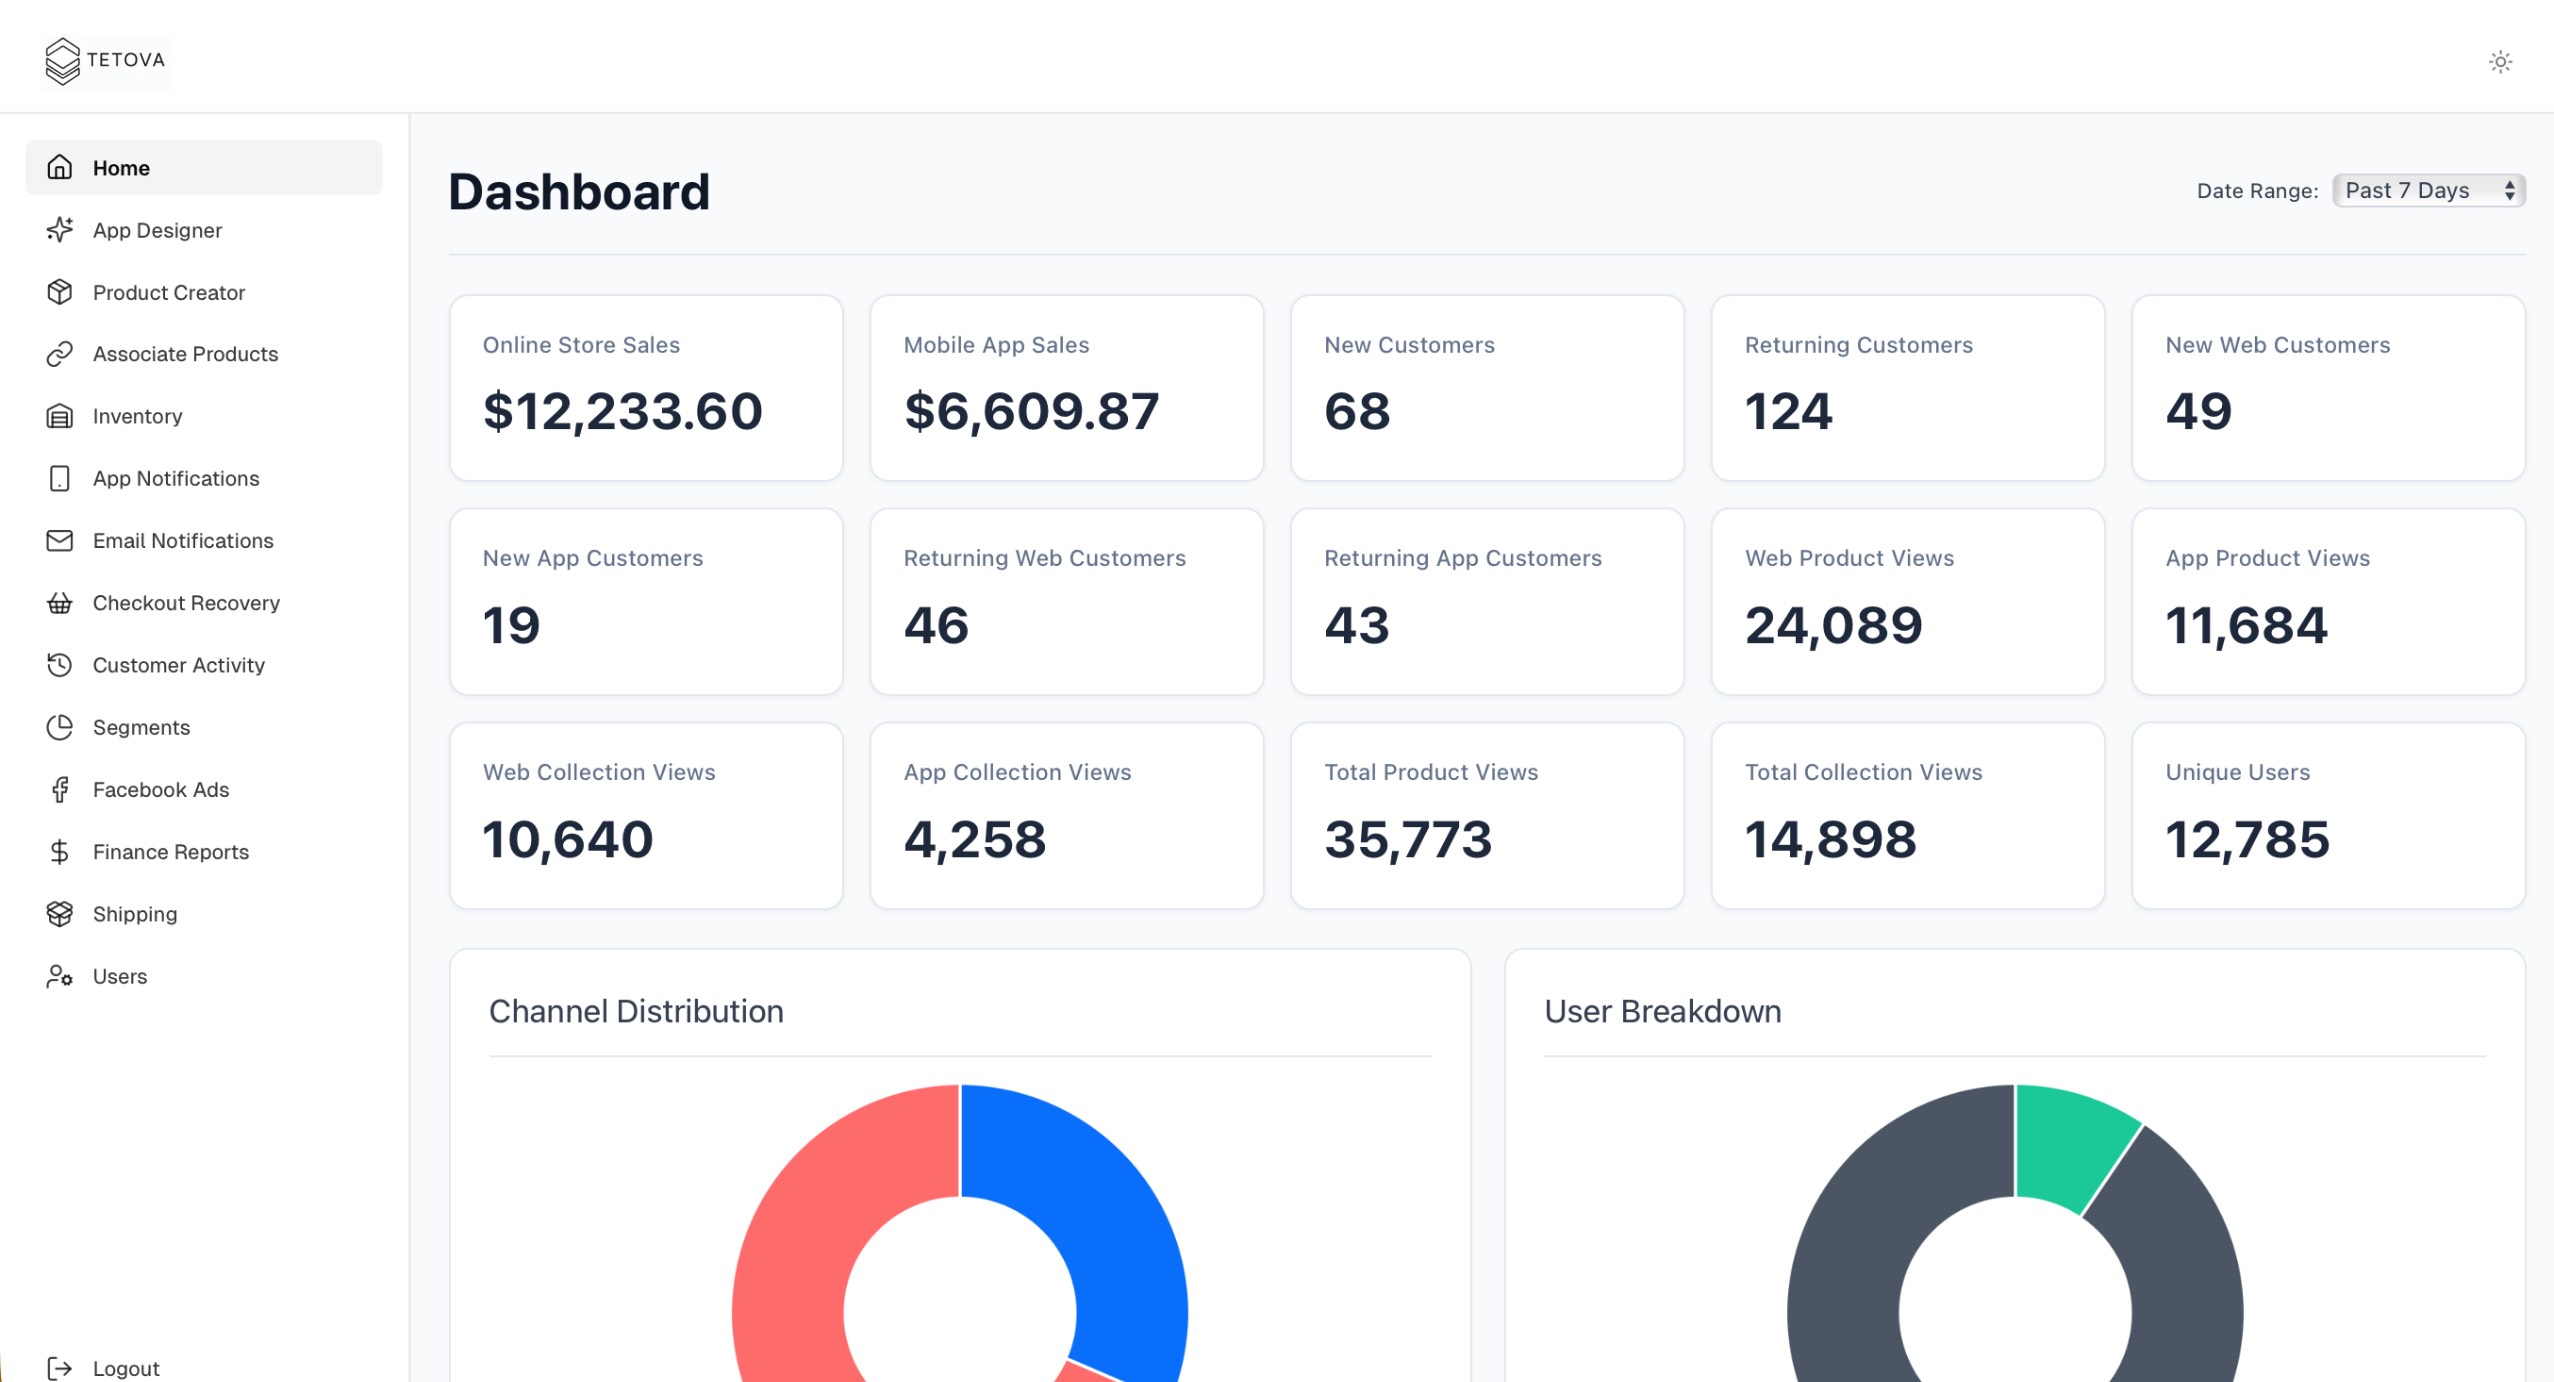The image size is (2554, 1382).
Task: Open the Product Creator icon
Action: pos(59,292)
